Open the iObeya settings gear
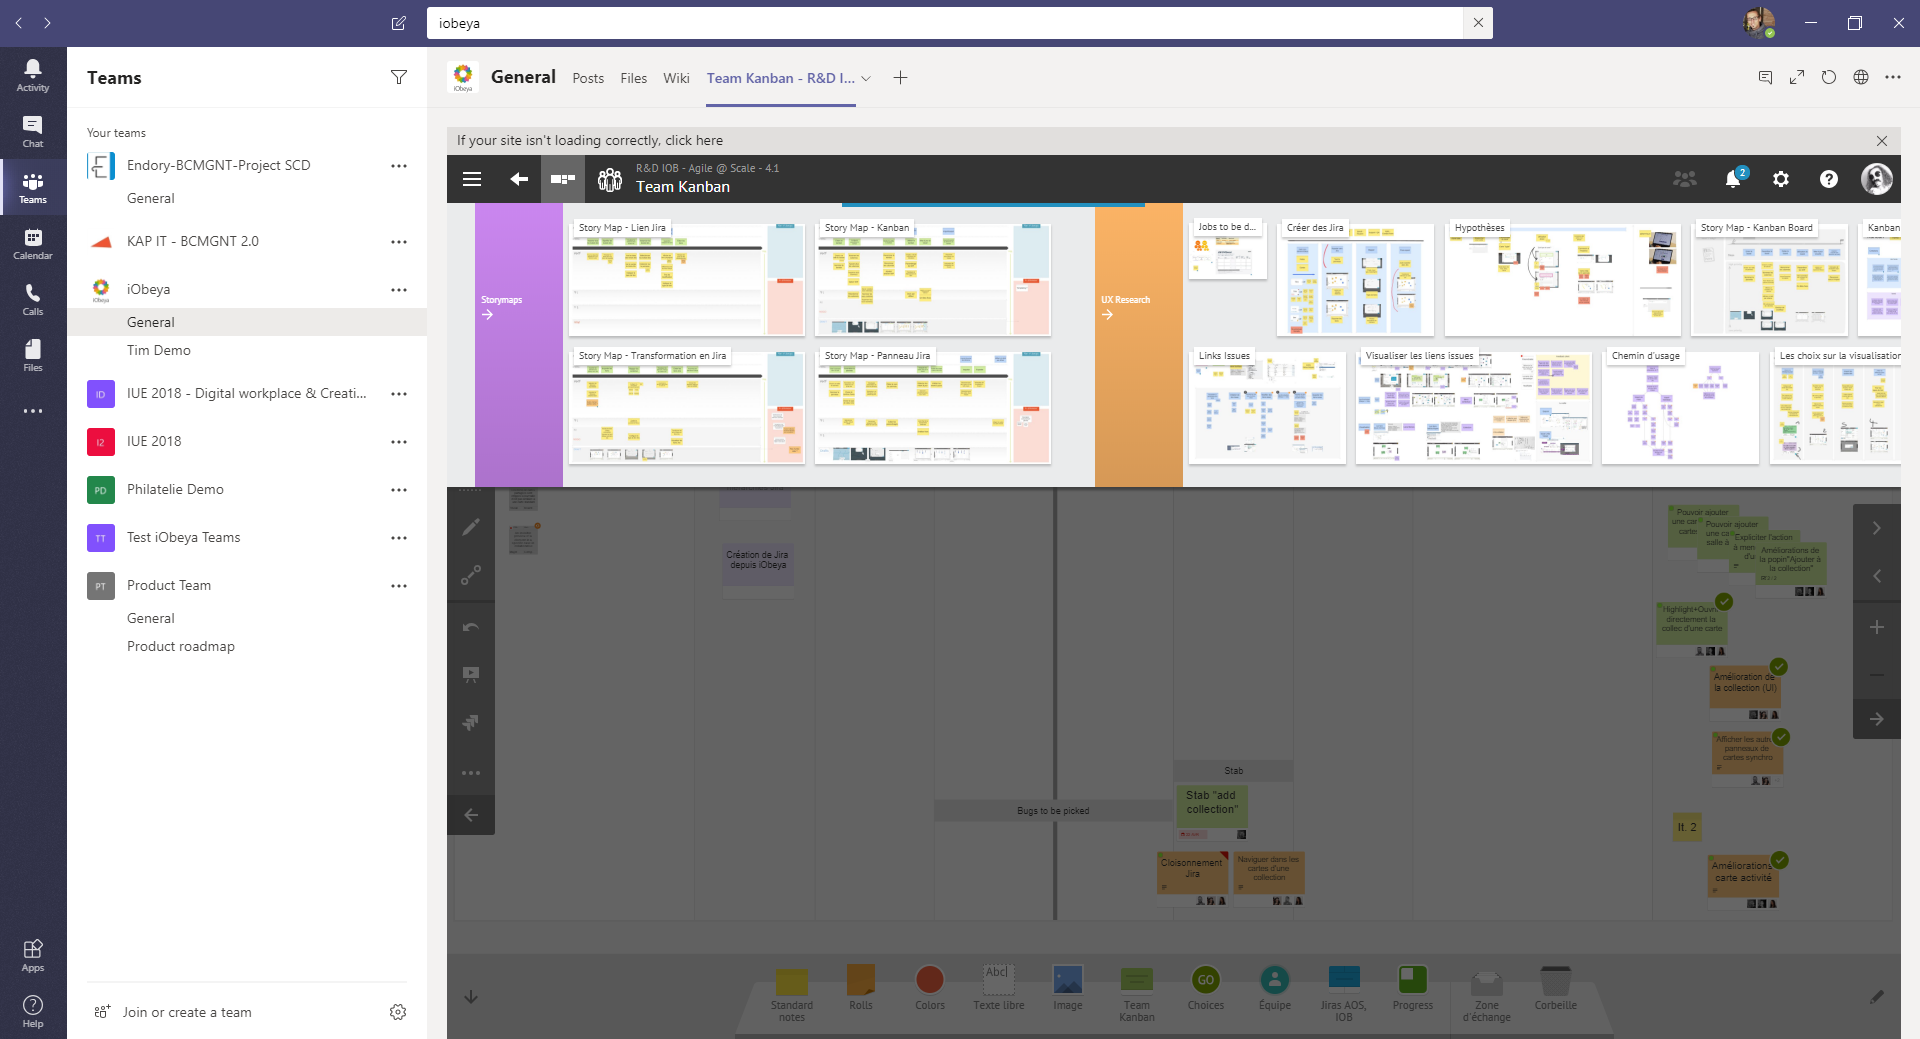This screenshot has height=1039, width=1920. coord(1780,179)
